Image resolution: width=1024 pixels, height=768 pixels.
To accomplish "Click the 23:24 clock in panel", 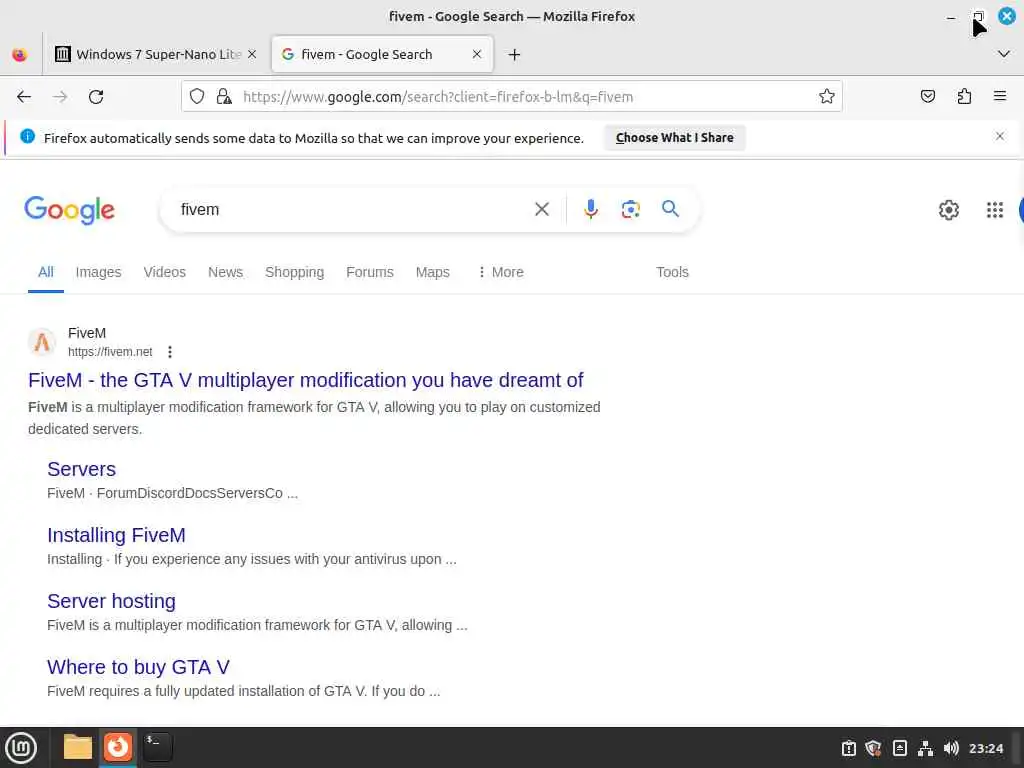I will tap(985, 748).
